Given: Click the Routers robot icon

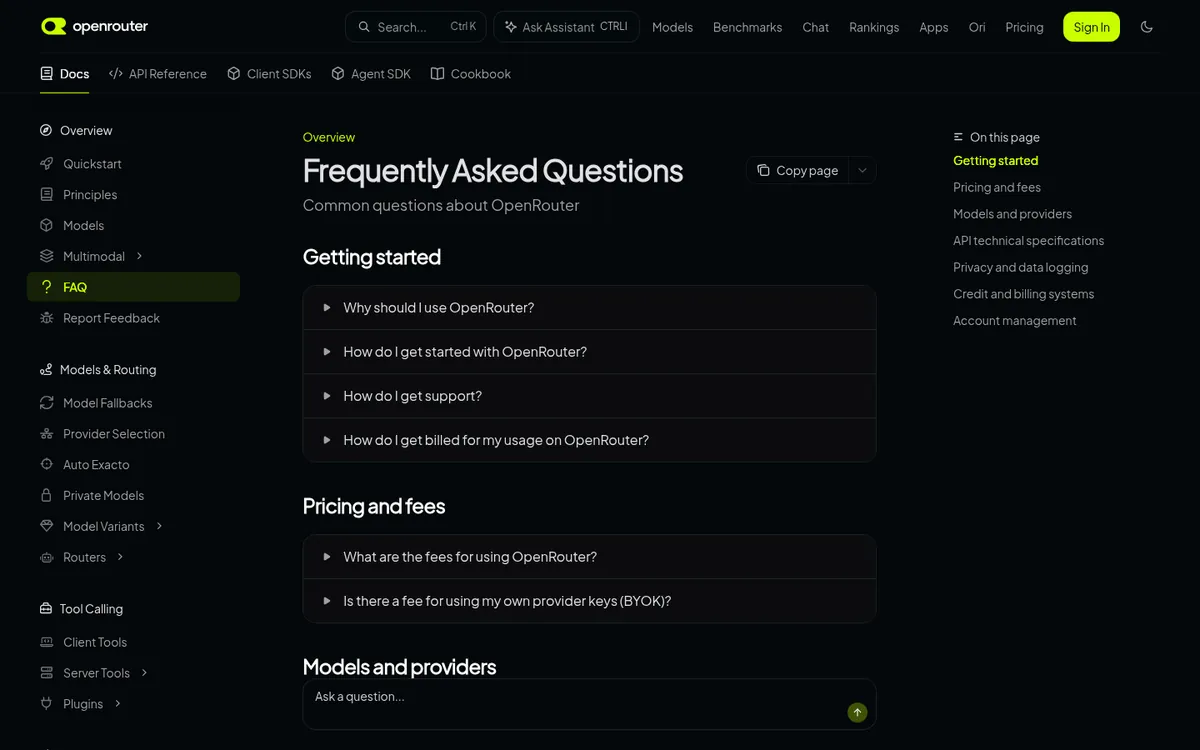Looking at the screenshot, I should pos(46,557).
